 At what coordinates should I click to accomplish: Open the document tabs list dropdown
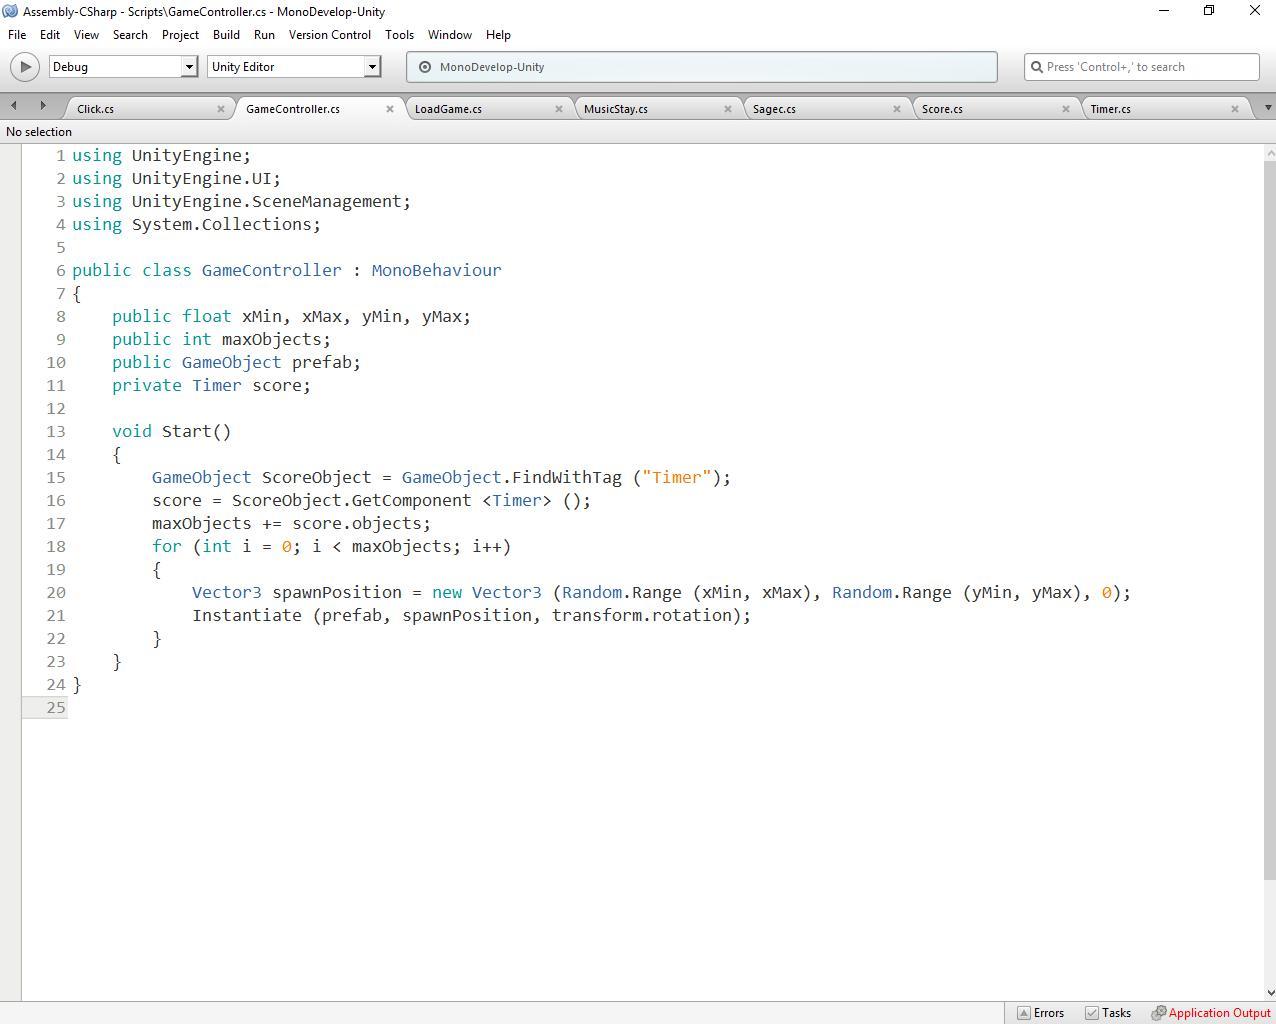click(1267, 108)
